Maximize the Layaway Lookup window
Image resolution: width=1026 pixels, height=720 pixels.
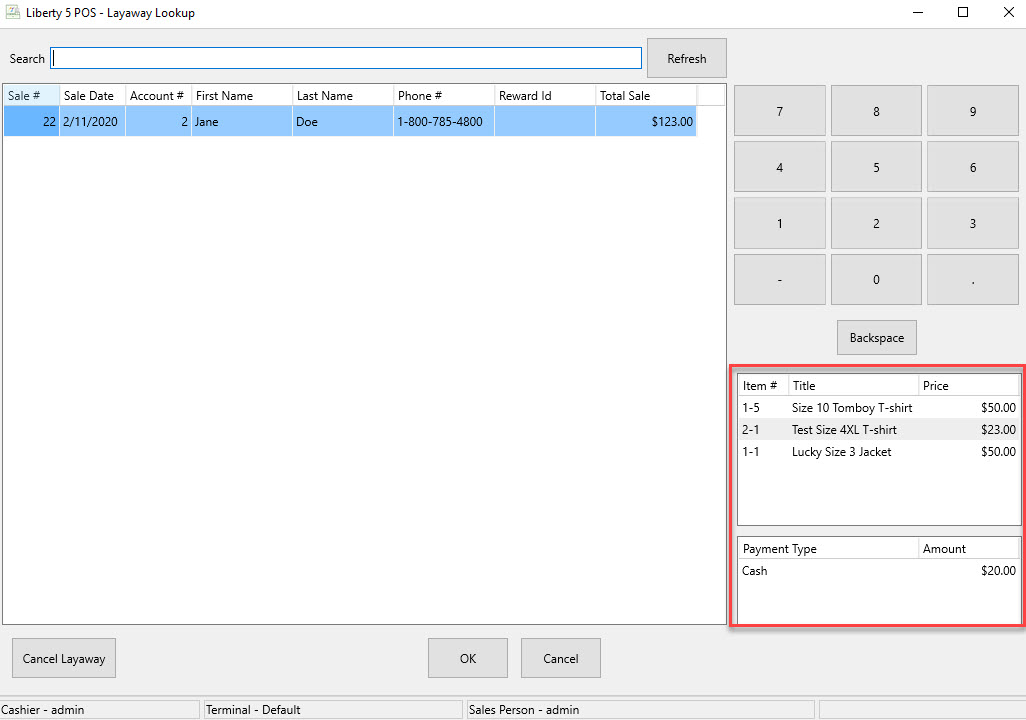[x=963, y=12]
